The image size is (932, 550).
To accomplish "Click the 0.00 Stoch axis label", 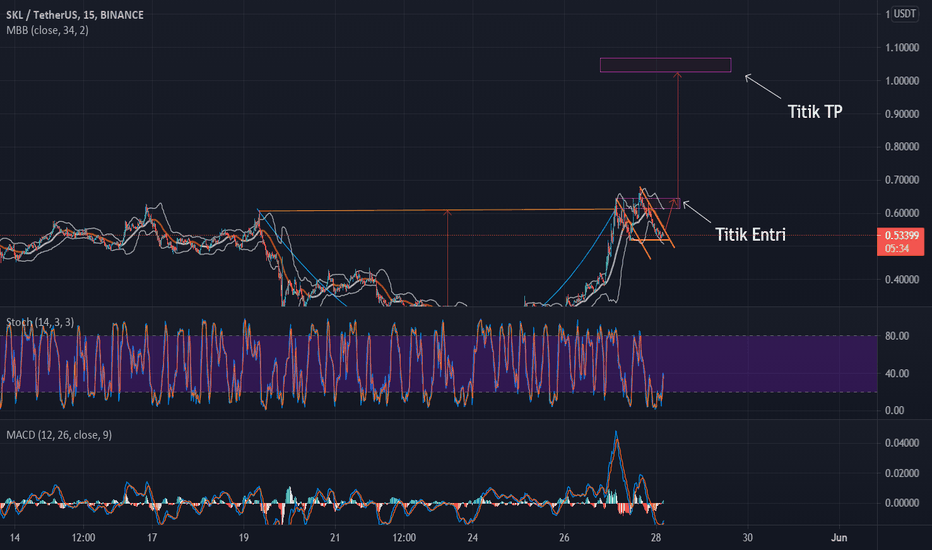I will [895, 410].
